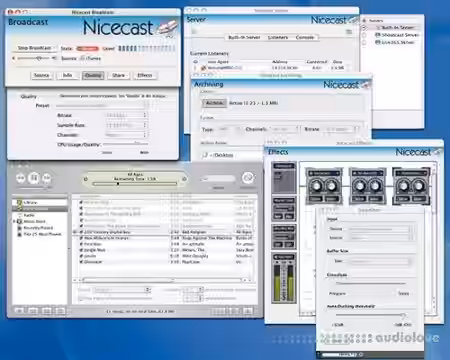Open the Type dropdown in Archiving window

click(229, 129)
